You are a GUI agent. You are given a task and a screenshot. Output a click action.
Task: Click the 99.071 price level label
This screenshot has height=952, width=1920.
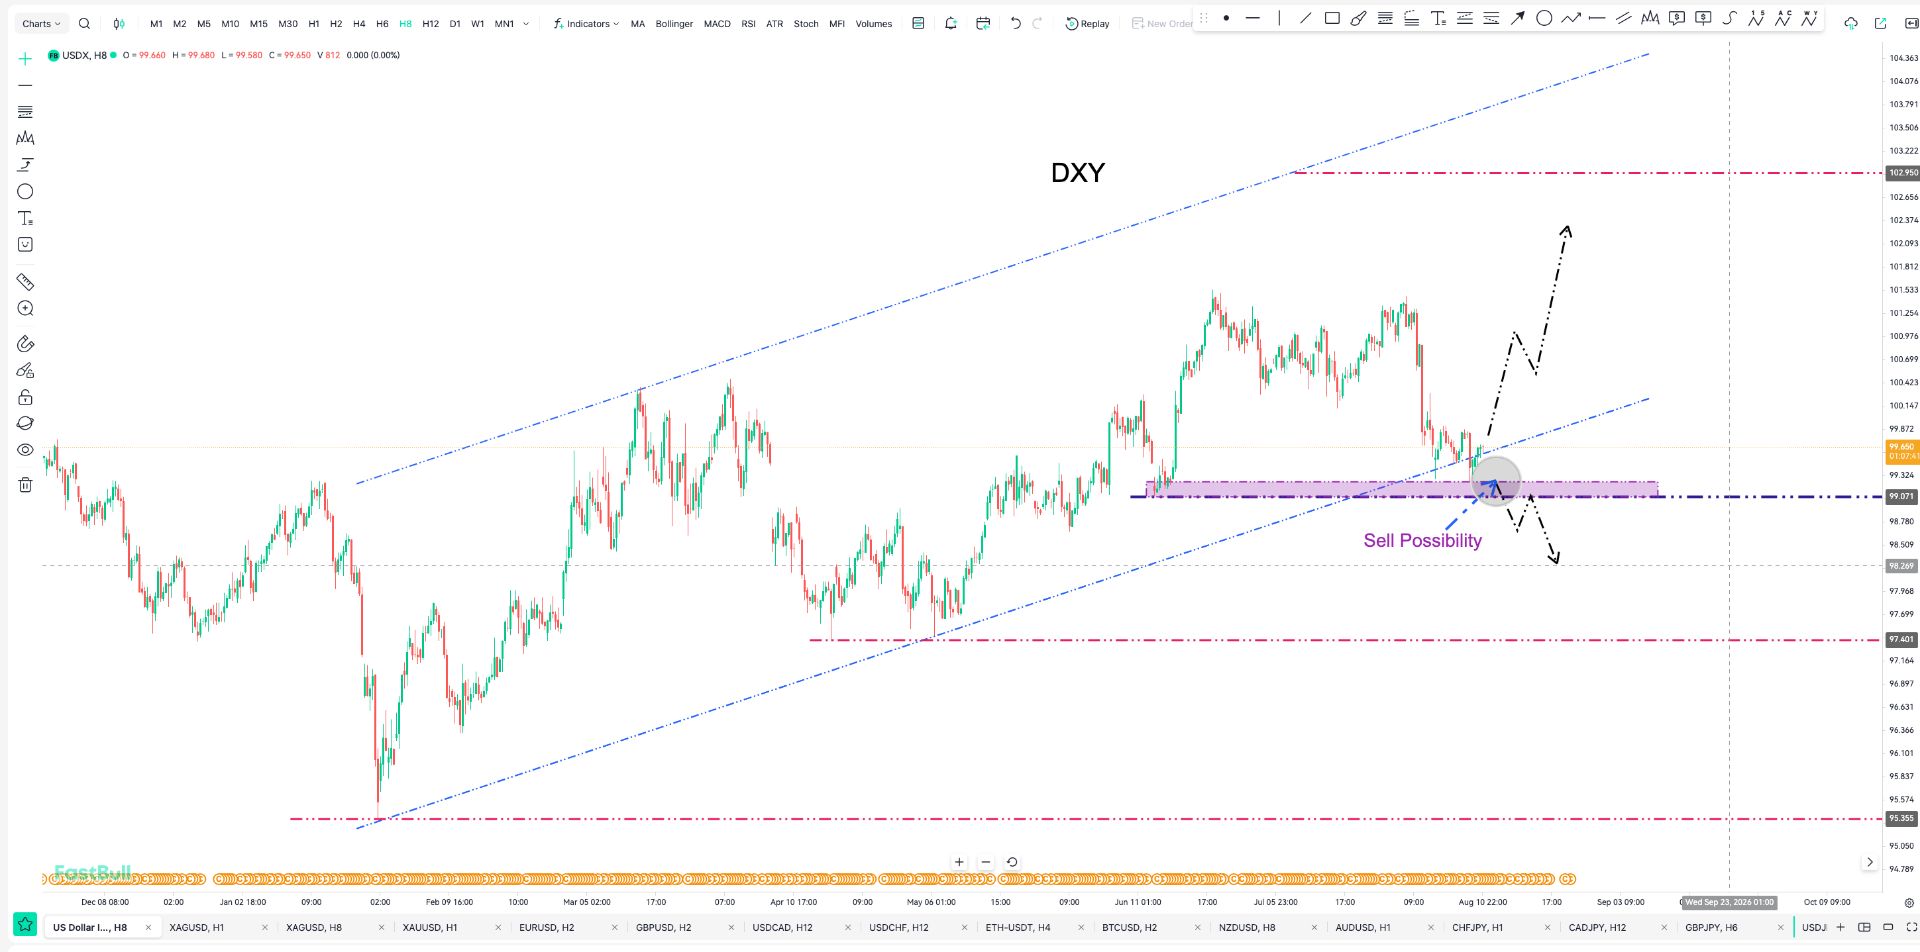(1901, 496)
